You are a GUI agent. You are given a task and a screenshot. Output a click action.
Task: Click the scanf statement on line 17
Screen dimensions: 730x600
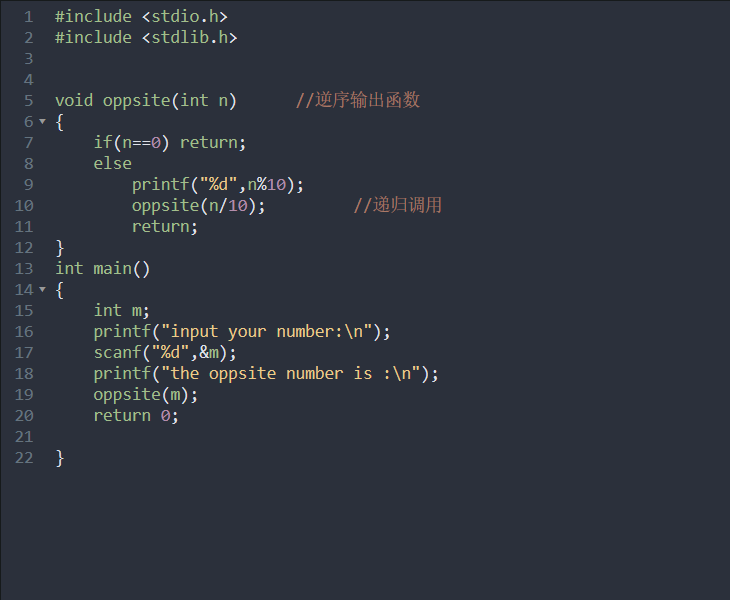pos(165,353)
